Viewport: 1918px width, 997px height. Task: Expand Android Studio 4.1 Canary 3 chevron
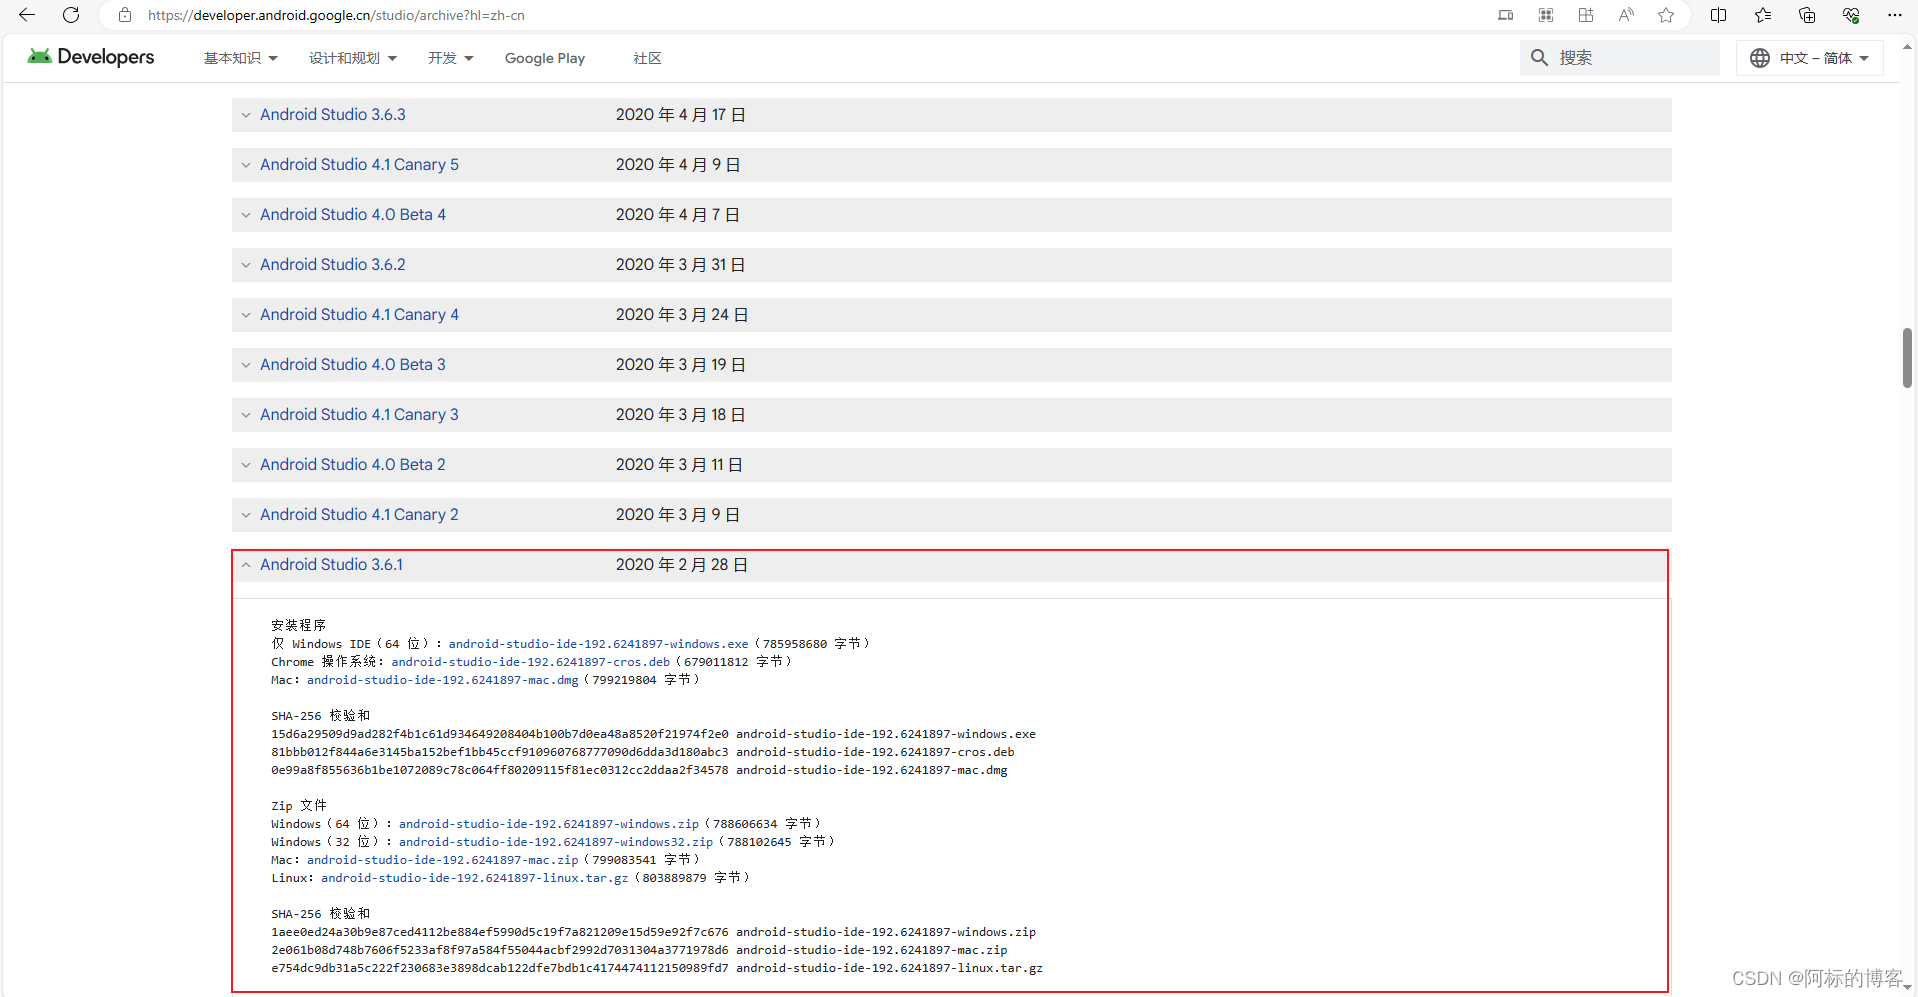246,415
